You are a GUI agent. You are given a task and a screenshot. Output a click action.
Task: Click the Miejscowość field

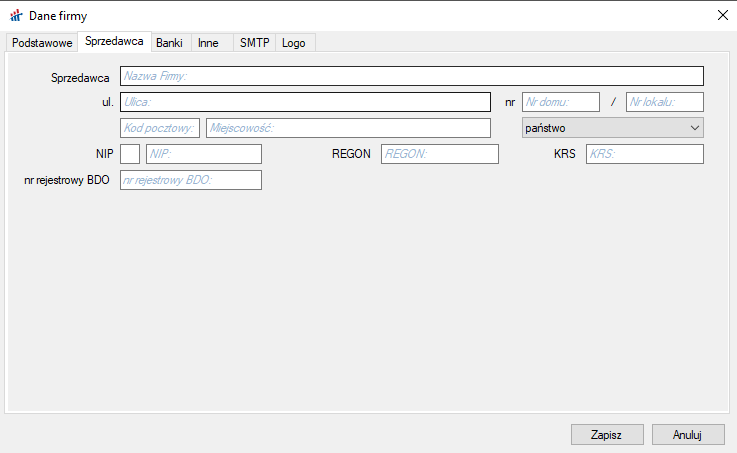(348, 128)
